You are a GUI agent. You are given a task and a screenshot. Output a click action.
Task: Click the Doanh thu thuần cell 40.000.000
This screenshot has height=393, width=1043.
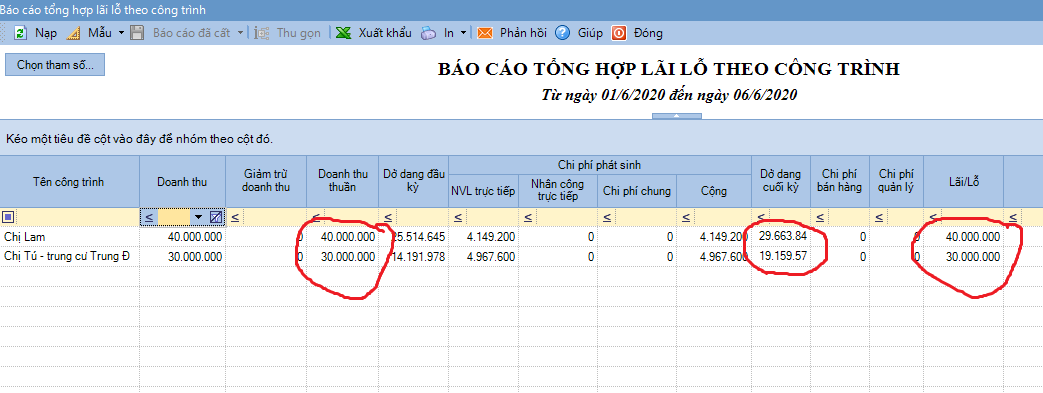(343, 237)
